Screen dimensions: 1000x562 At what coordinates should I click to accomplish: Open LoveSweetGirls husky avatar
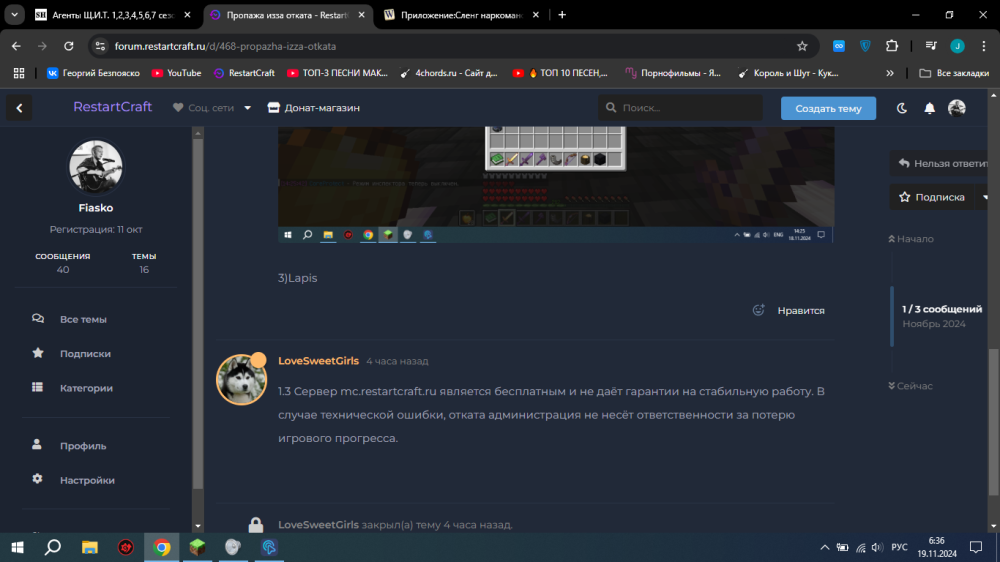pyautogui.click(x=241, y=380)
